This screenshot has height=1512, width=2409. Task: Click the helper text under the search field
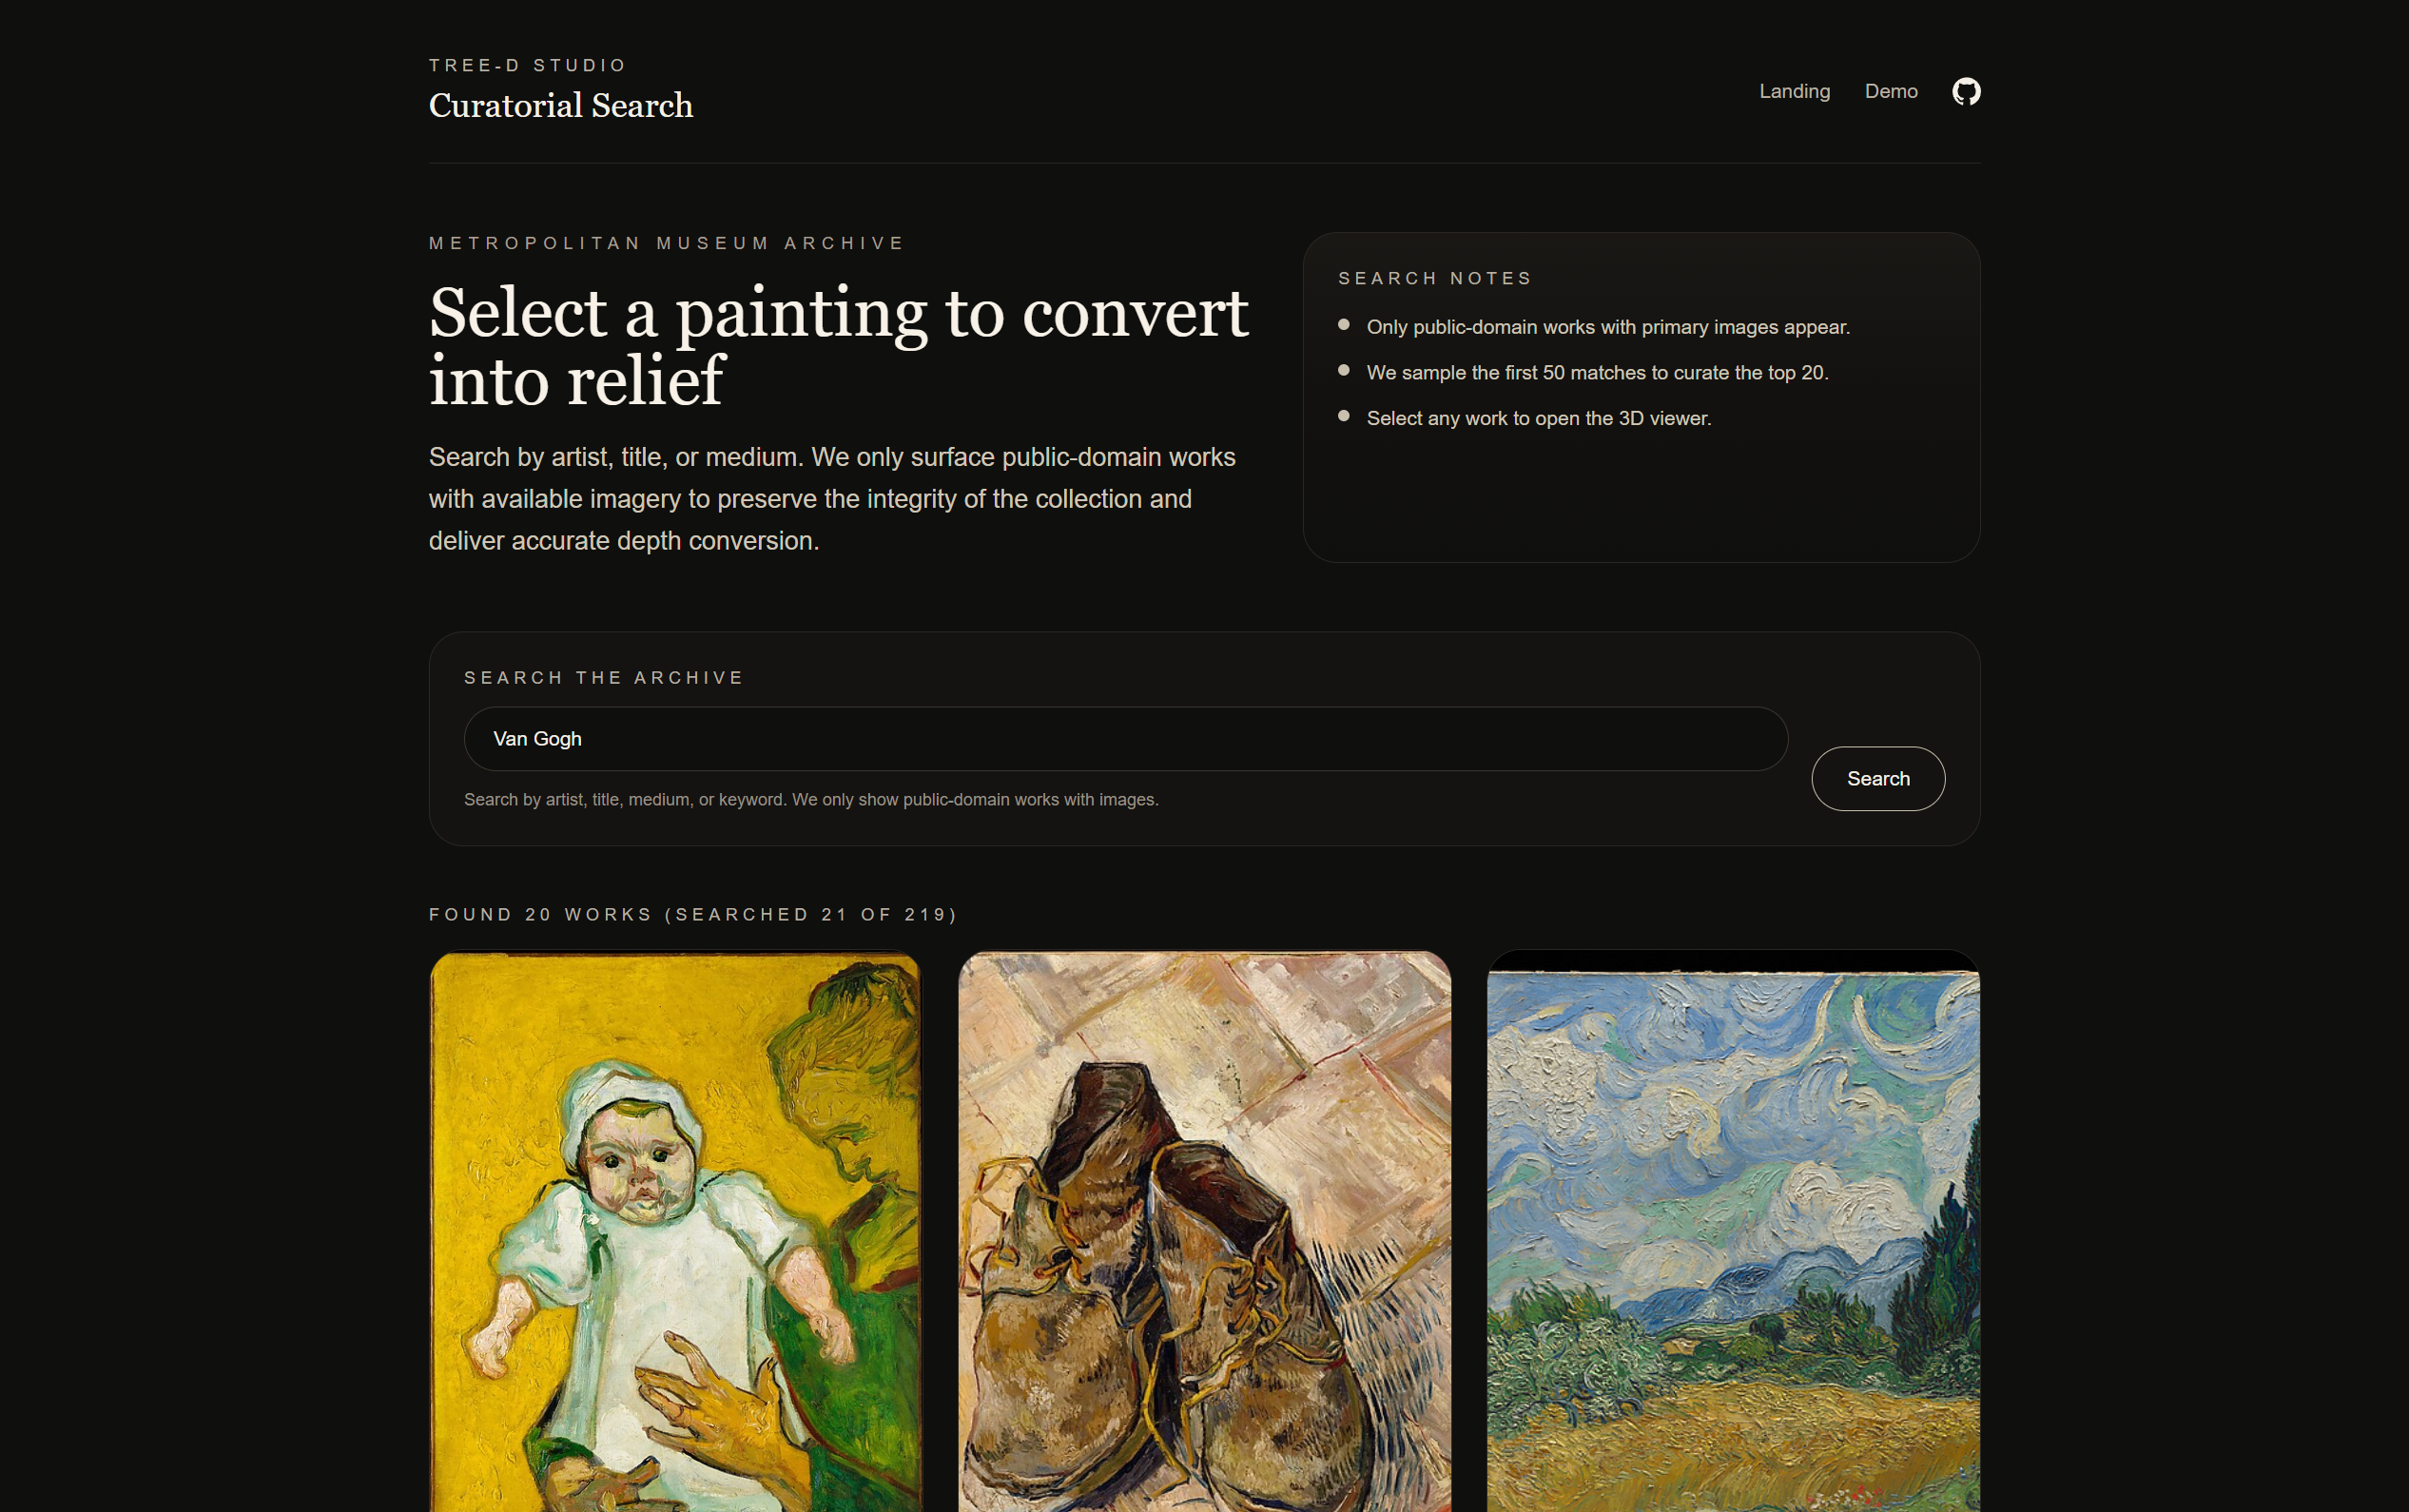click(811, 800)
